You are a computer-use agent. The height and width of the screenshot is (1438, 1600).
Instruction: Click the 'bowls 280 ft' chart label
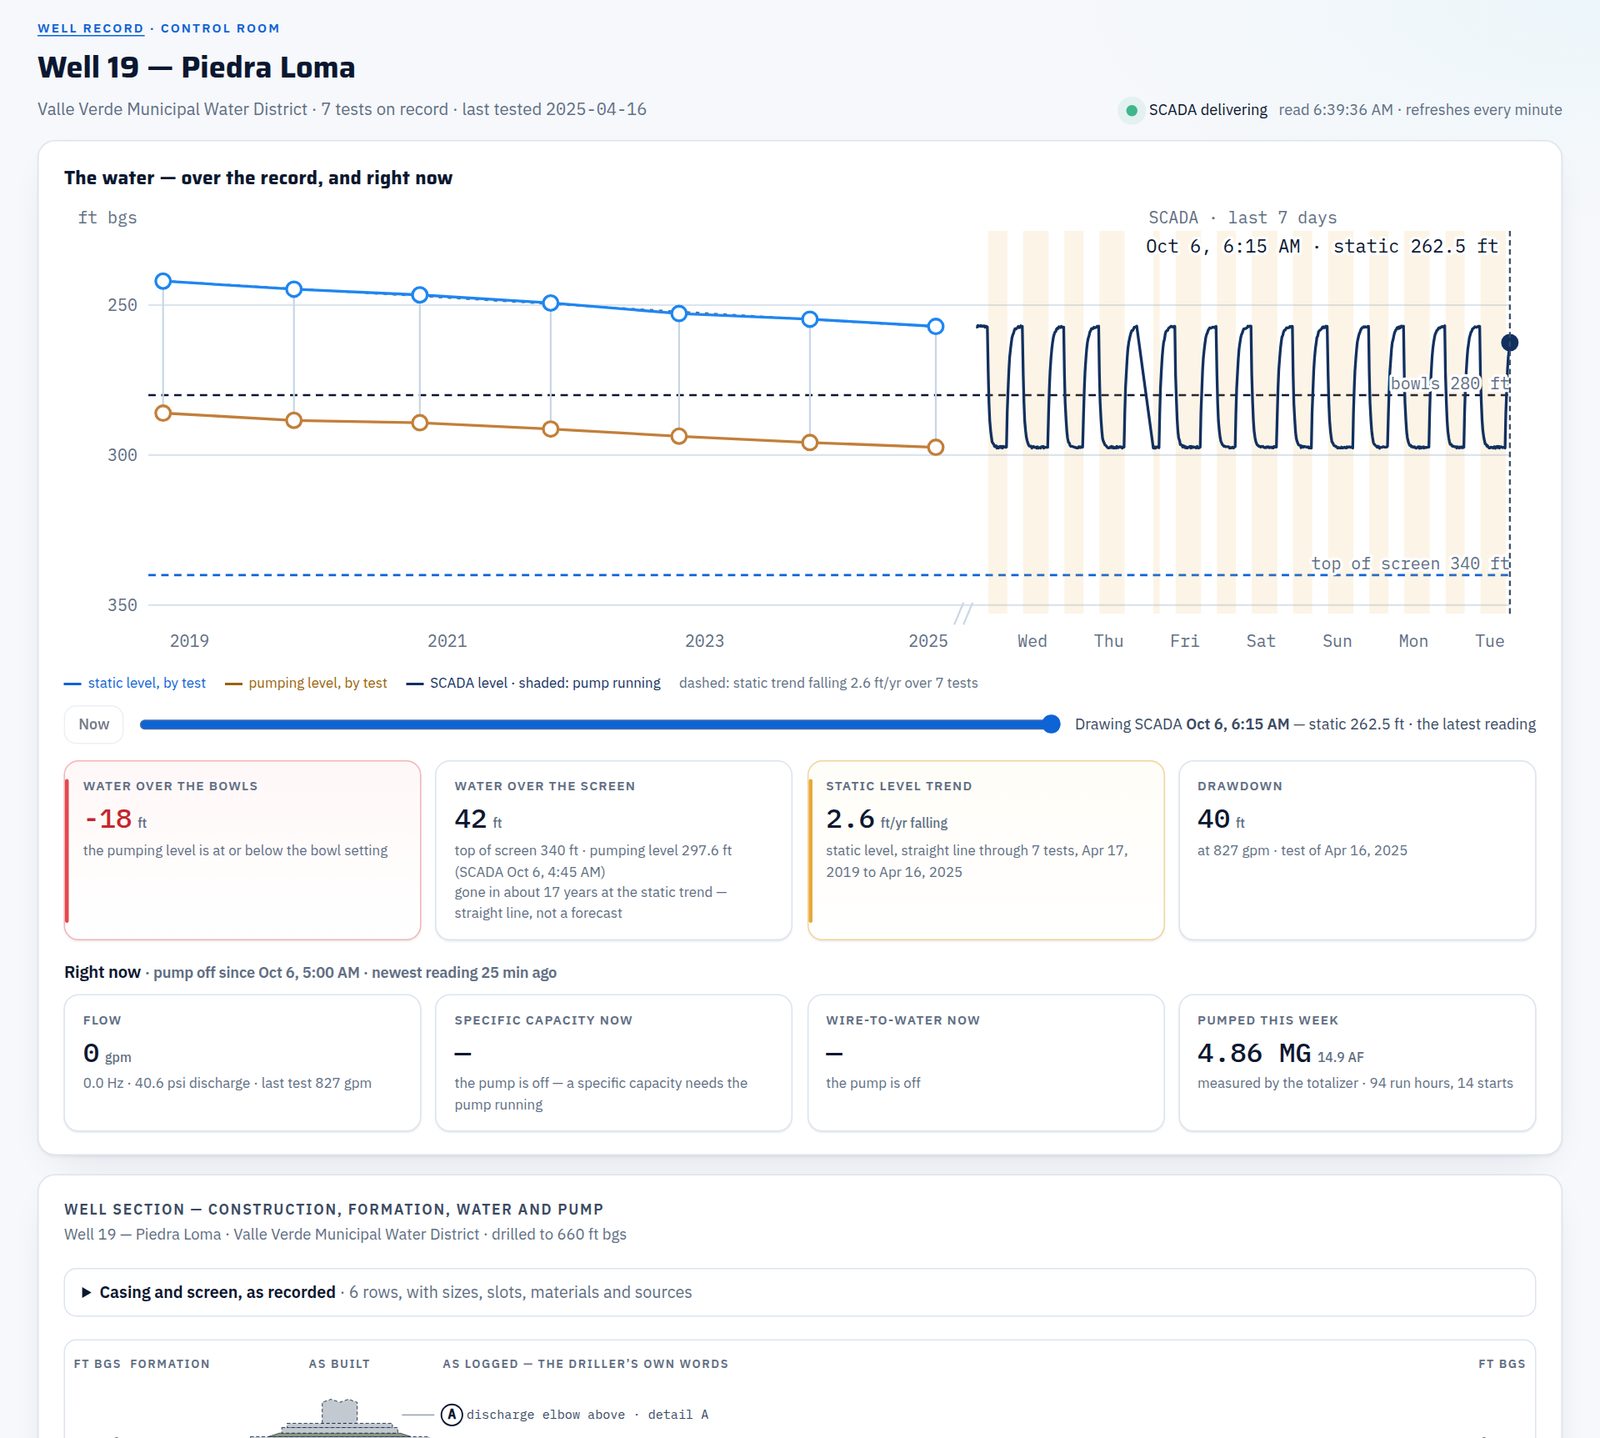1449,383
